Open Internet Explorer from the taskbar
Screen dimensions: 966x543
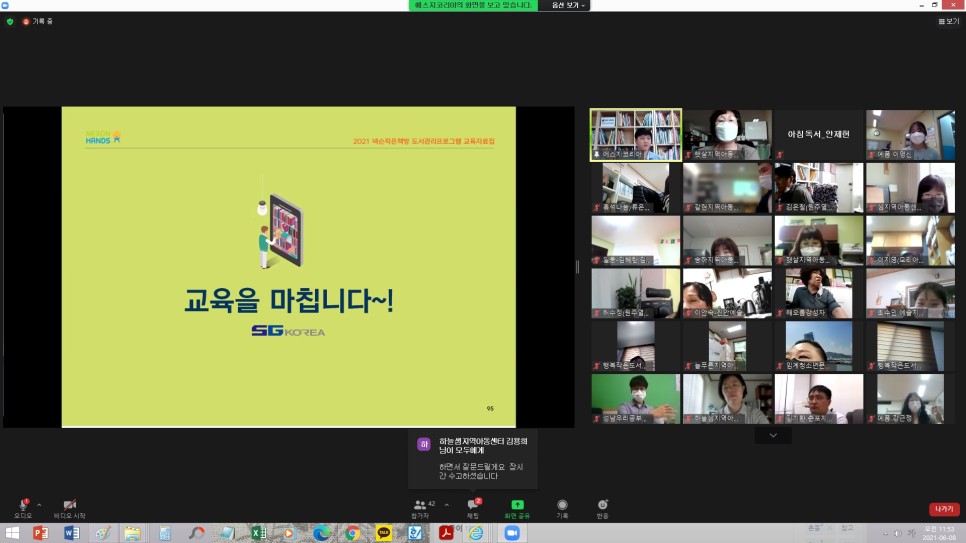coord(476,533)
